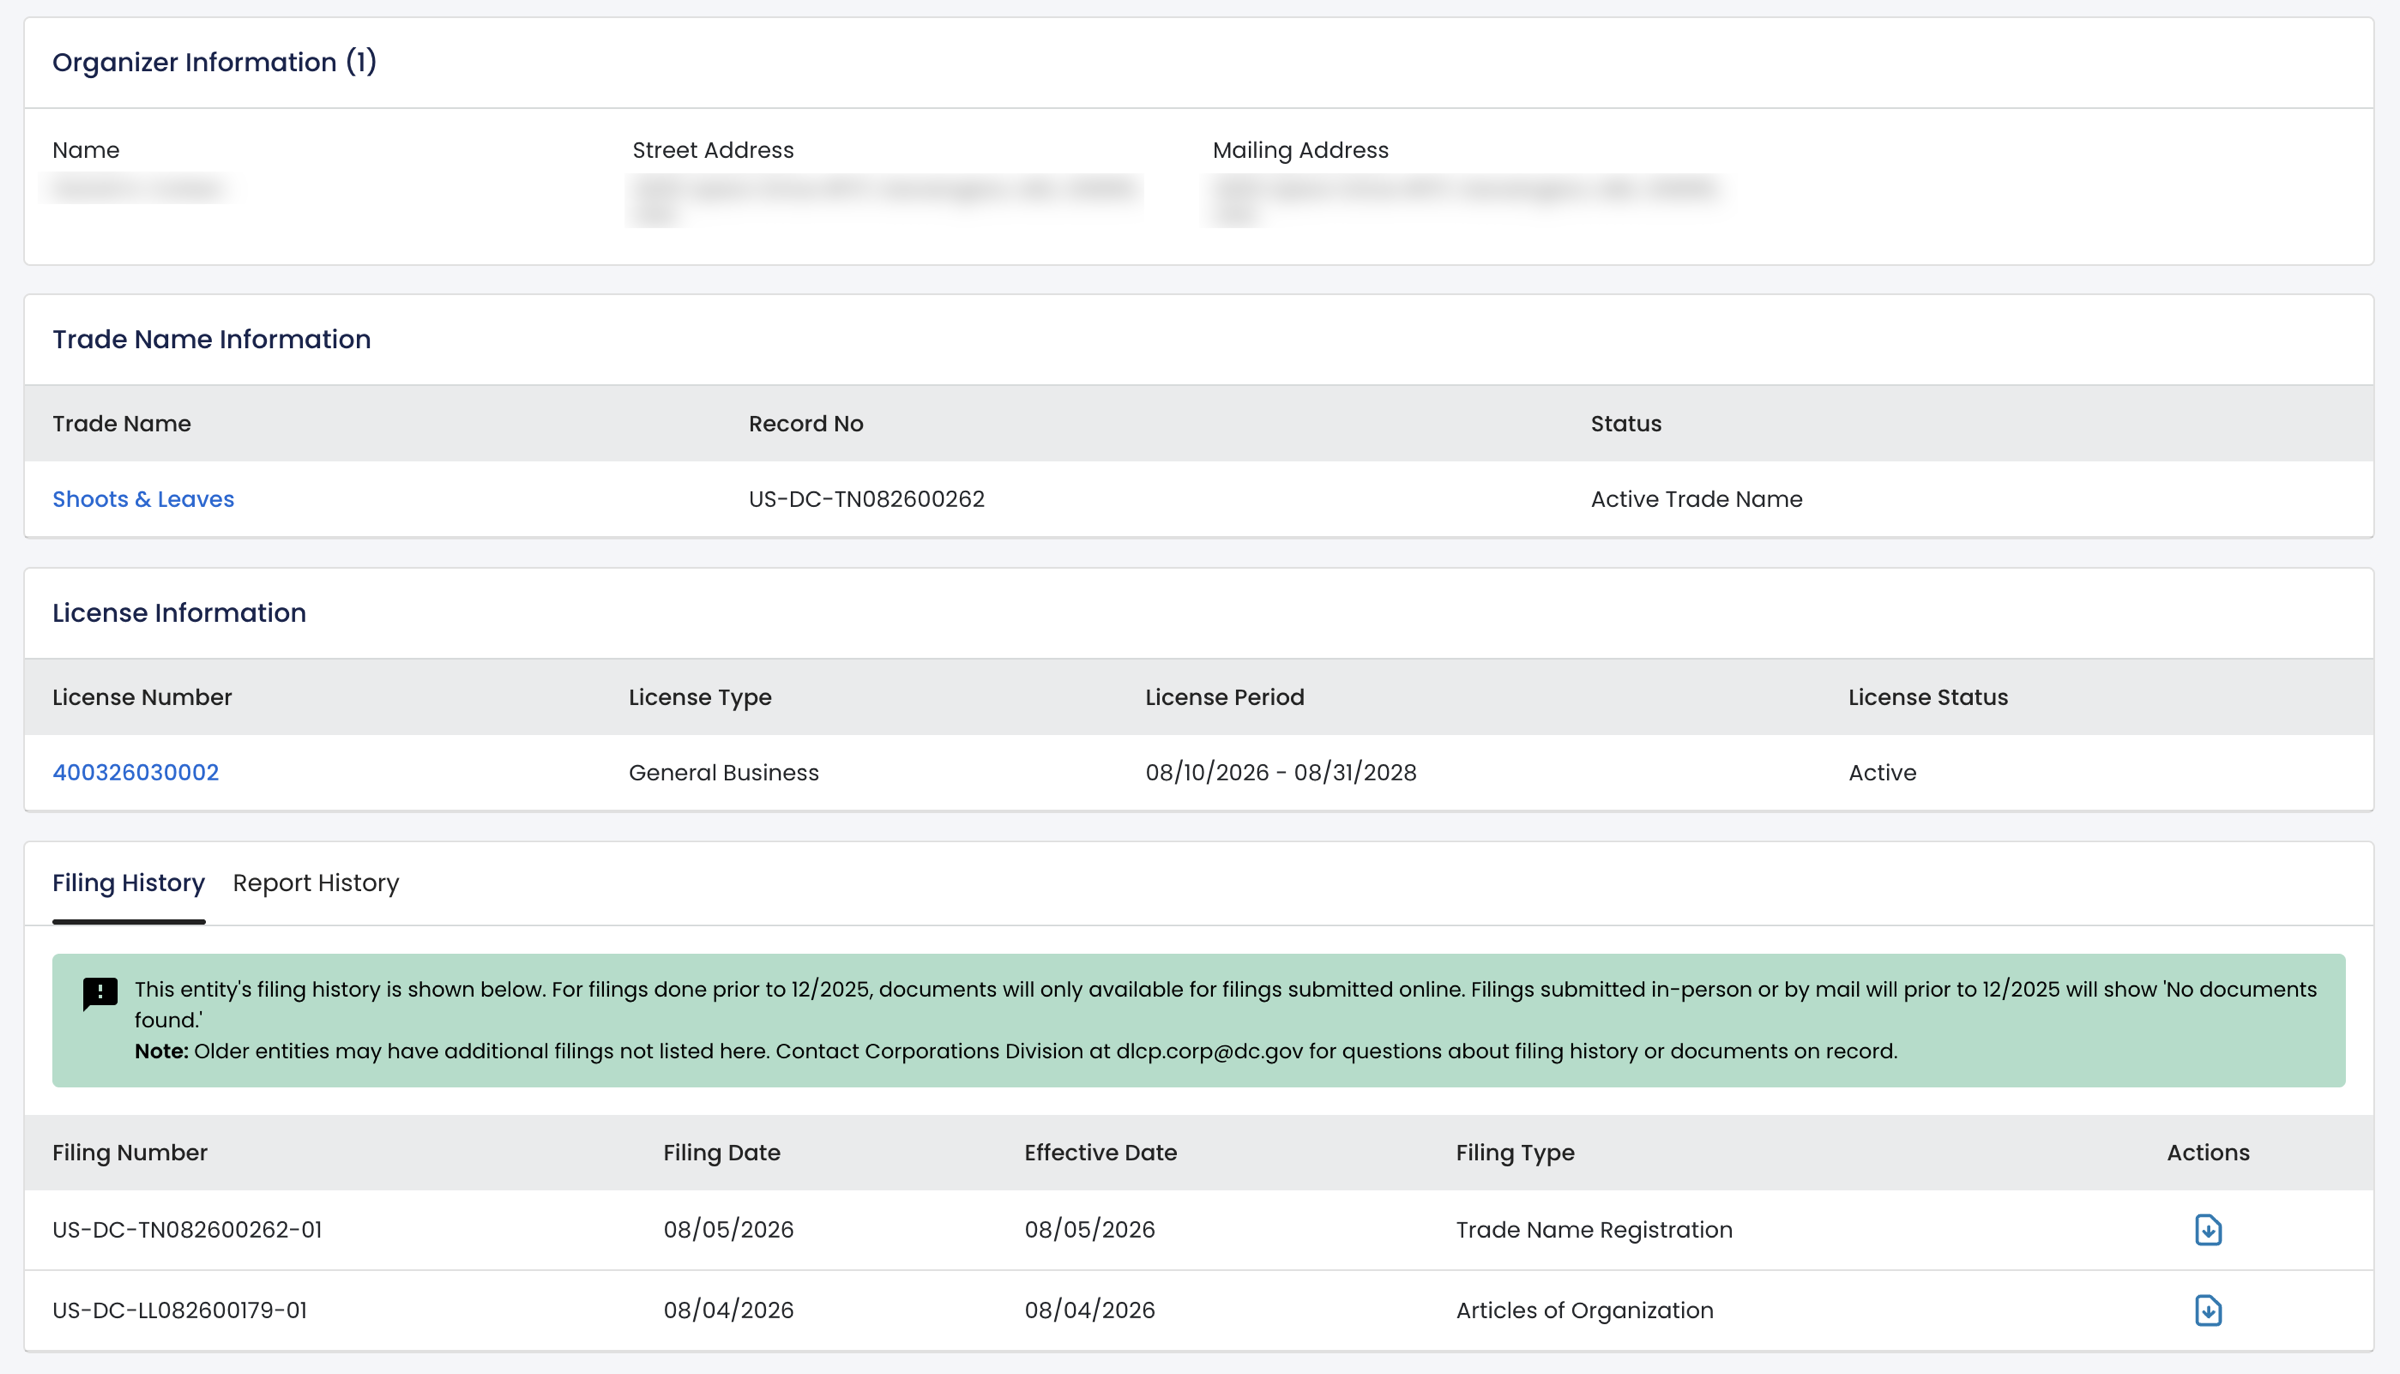The image size is (2400, 1374).
Task: Click the Record No column header
Action: tap(806, 423)
